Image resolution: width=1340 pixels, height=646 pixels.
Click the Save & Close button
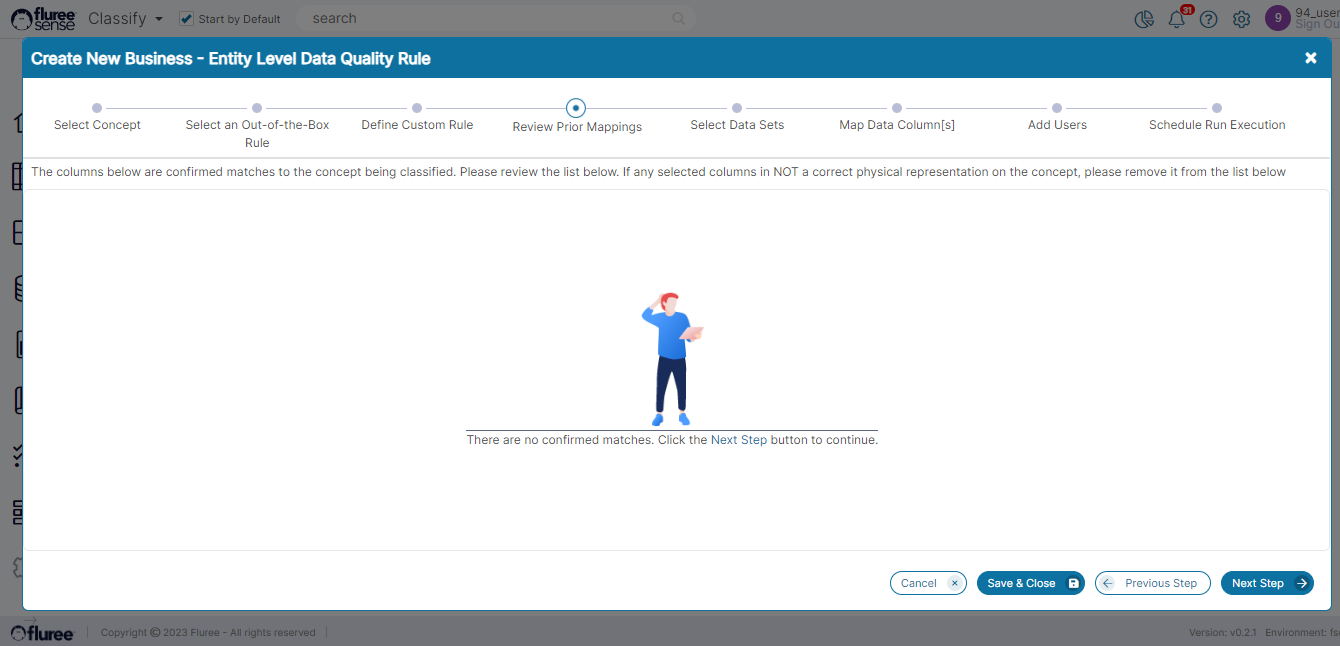[x=1030, y=583]
